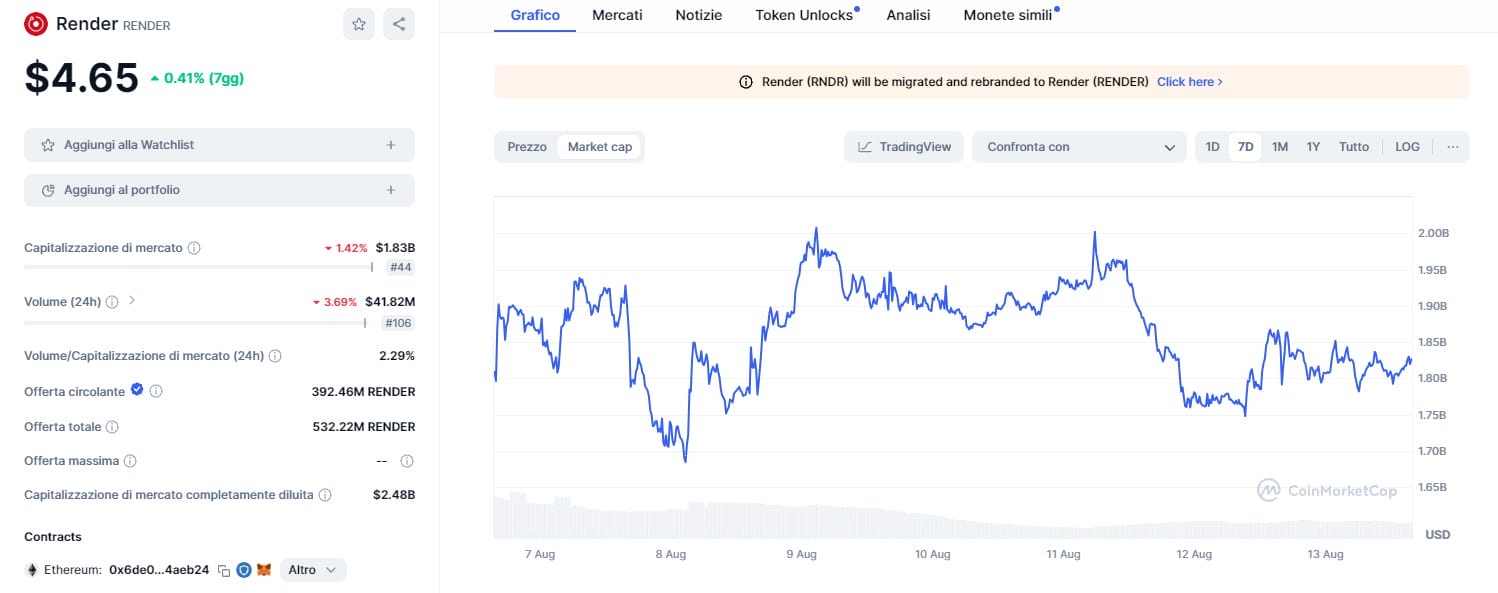Click the info icon next to Offerta totale
The width and height of the screenshot is (1498, 593).
coord(112,427)
